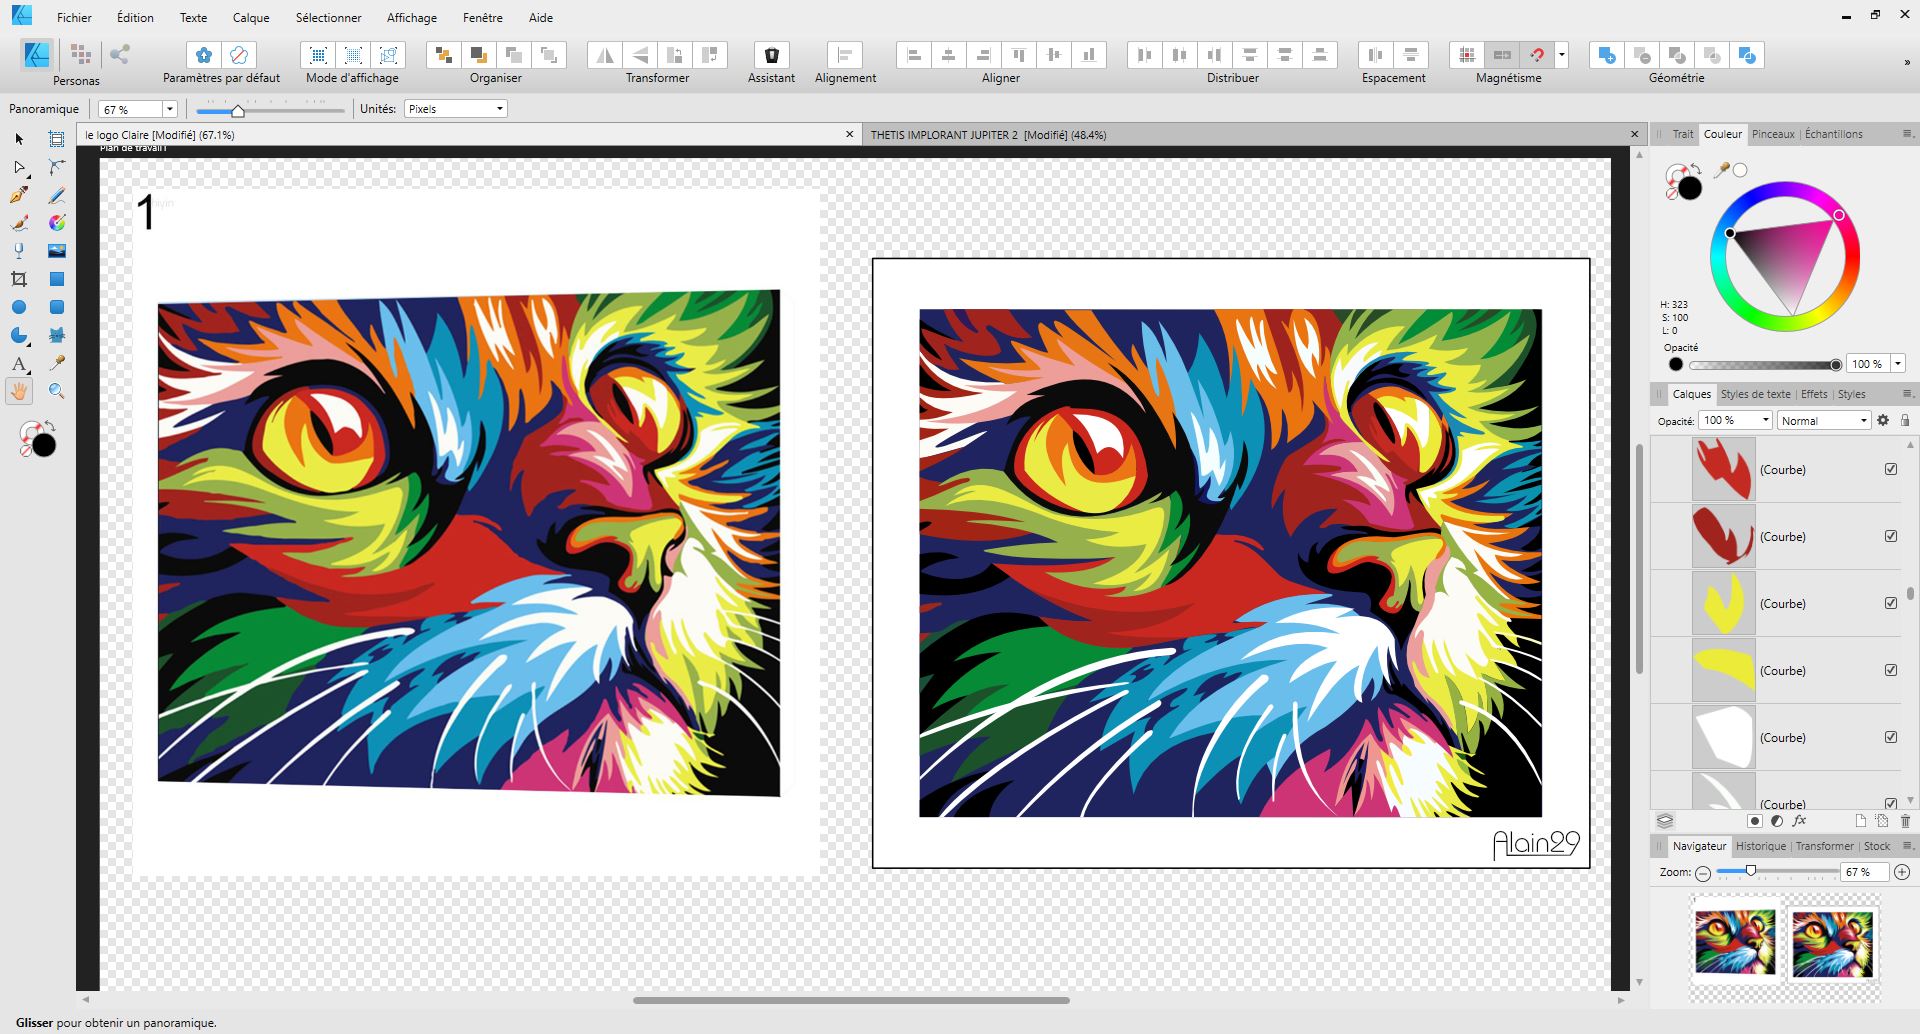1920x1034 pixels.
Task: Hide the red top (Courbe) layer
Action: click(1891, 469)
